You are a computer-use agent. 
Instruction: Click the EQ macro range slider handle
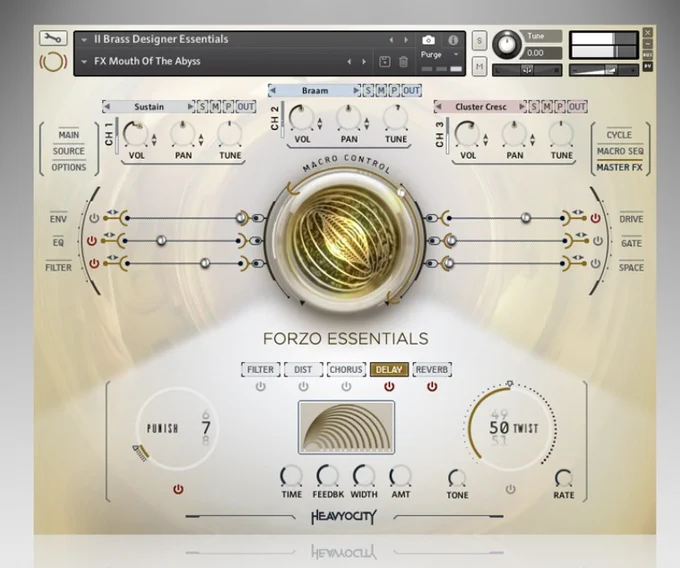click(x=161, y=240)
